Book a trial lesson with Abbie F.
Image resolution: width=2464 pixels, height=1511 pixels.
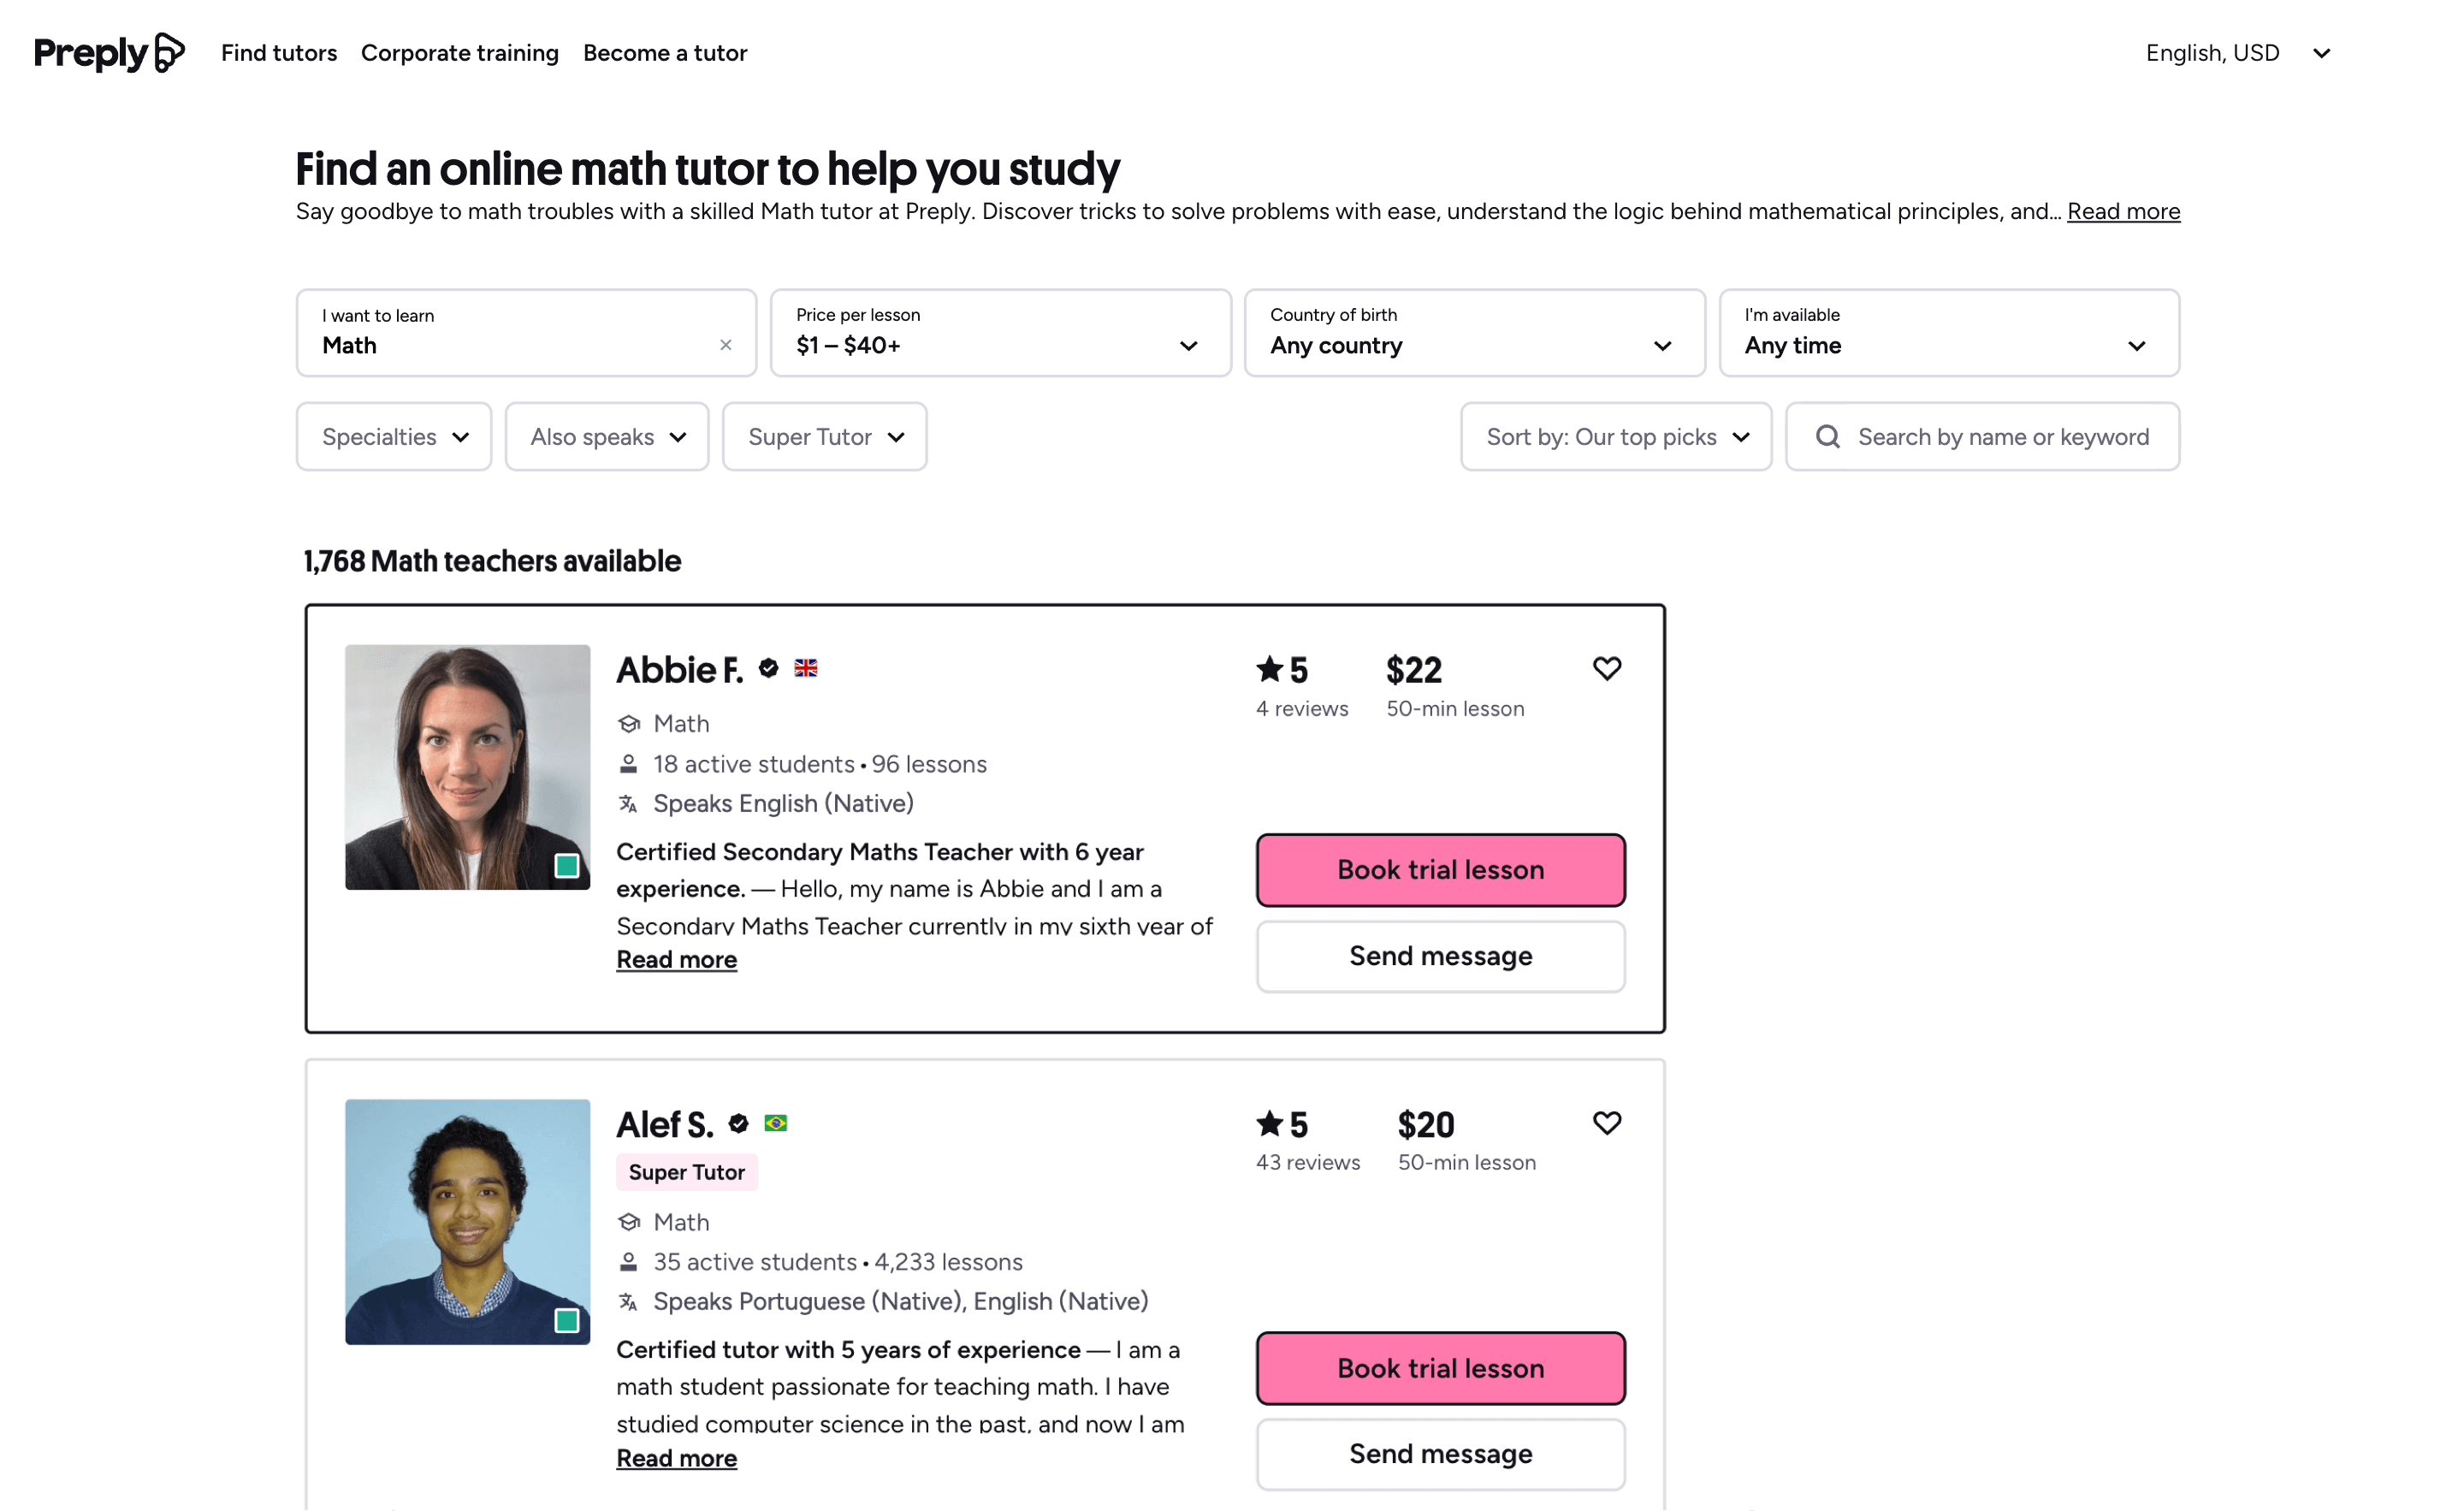pos(1439,869)
